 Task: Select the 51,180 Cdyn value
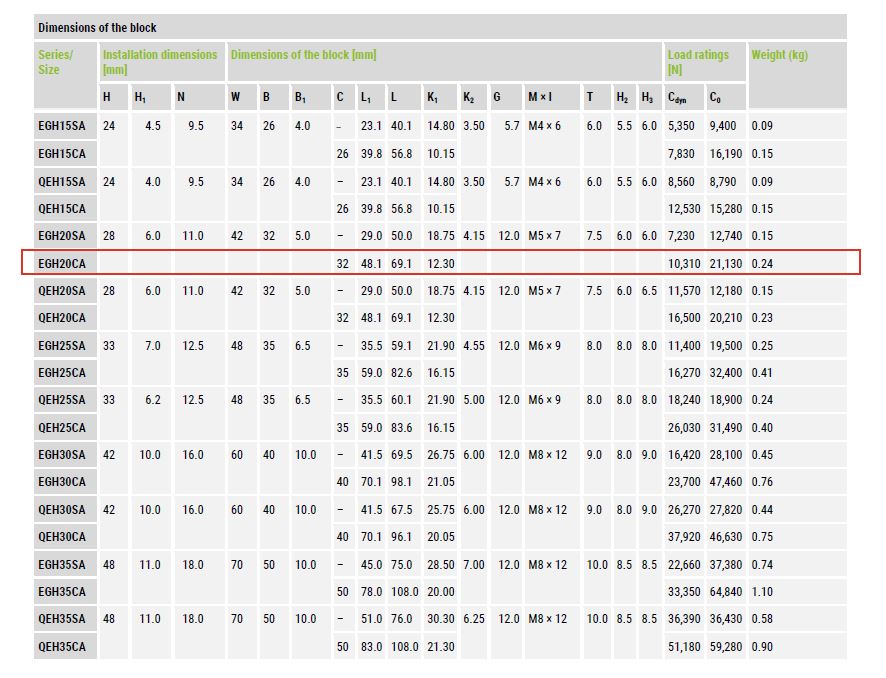coord(685,647)
